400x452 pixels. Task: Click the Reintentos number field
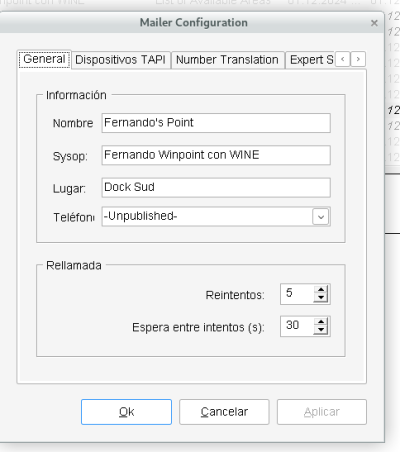coord(297,294)
